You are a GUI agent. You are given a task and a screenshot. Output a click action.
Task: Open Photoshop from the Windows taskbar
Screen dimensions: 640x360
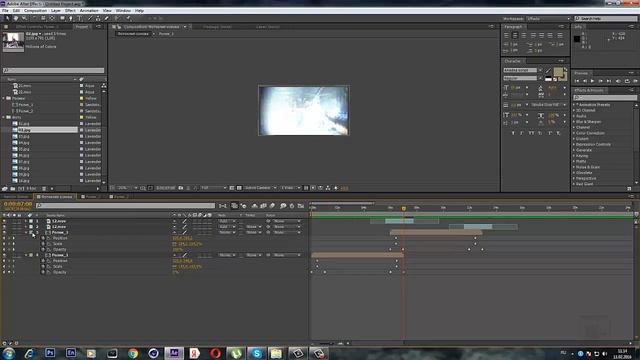coord(50,353)
